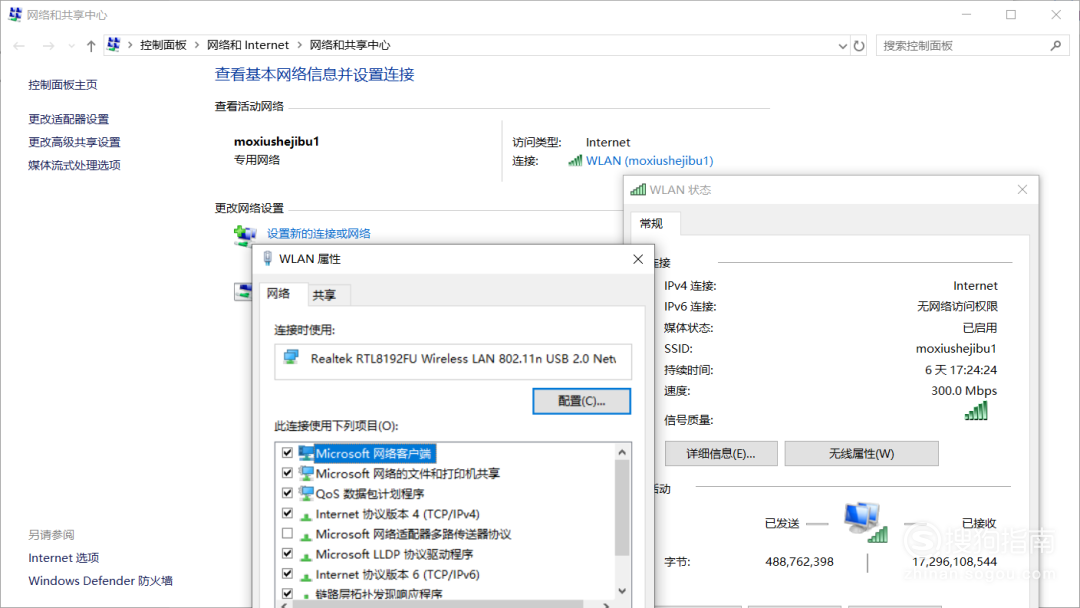
Task: Check Microsoft 网络适配器多路传送器协议 checkbox
Action: click(x=287, y=534)
